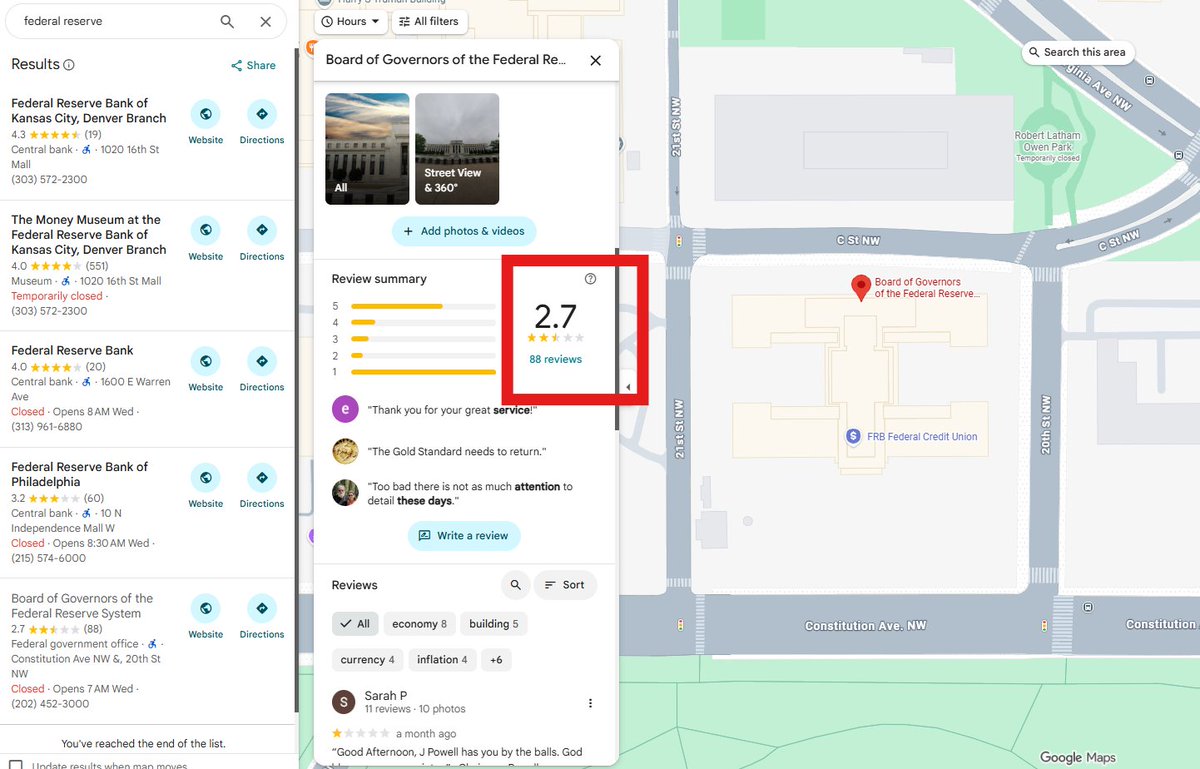Clear the 'federal reserve' search text
Image resolution: width=1200 pixels, height=769 pixels.
coord(265,21)
